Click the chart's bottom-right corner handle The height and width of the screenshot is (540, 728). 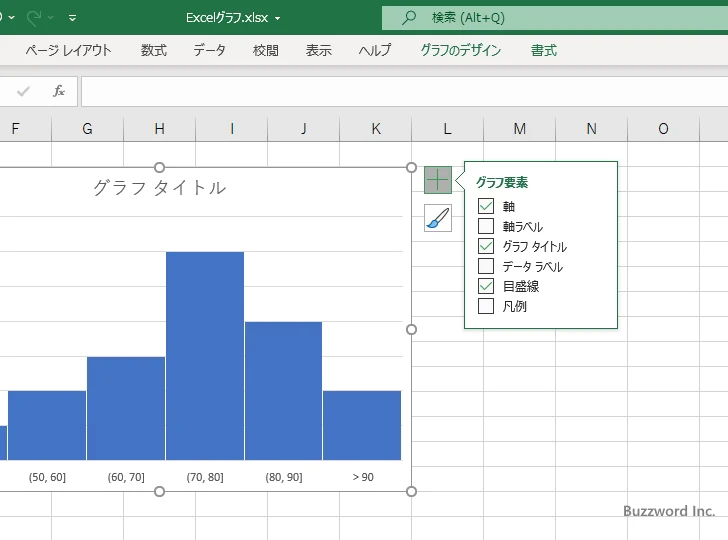click(411, 491)
